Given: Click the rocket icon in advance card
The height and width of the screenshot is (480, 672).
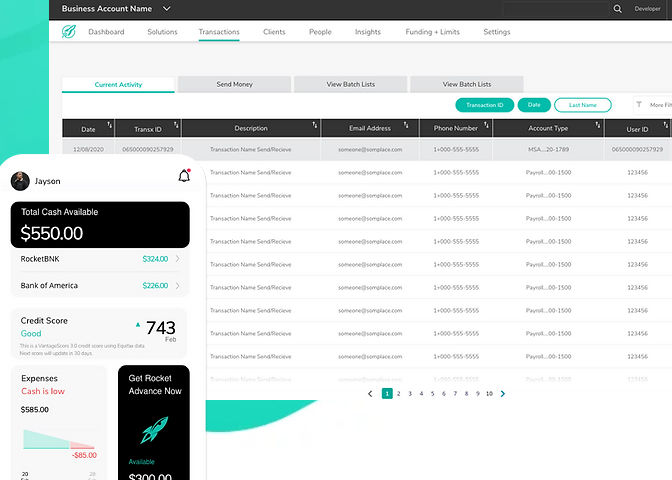Looking at the screenshot, I should tap(154, 429).
